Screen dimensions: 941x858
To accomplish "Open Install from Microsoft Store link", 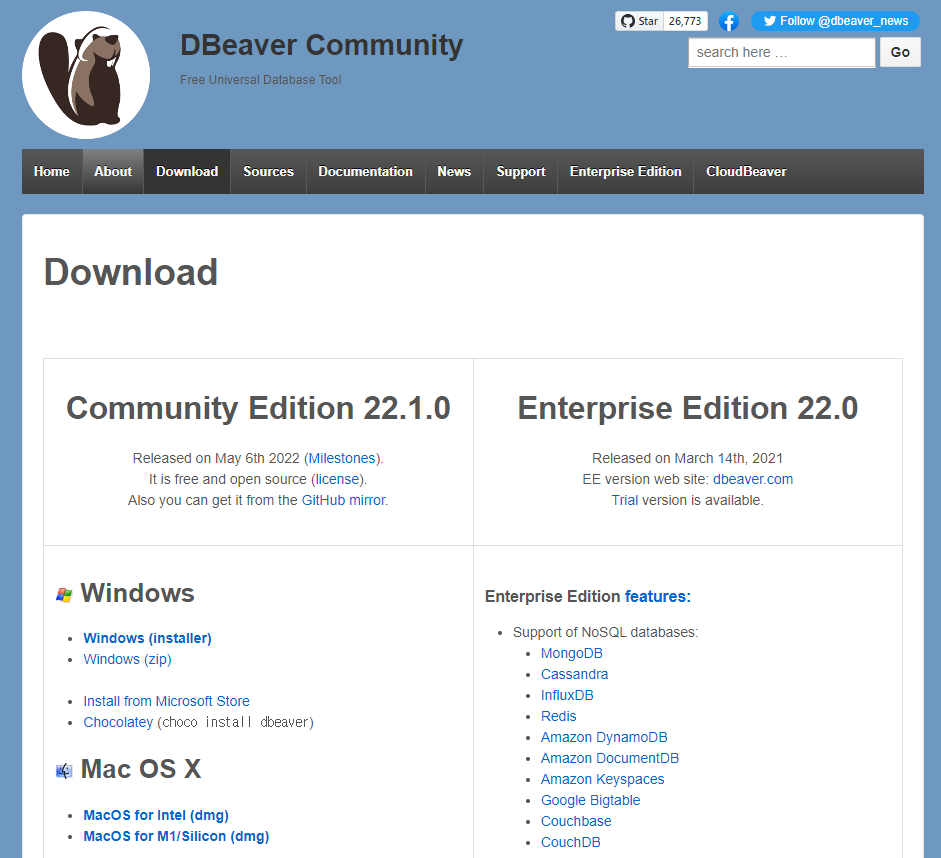I will (x=166, y=701).
